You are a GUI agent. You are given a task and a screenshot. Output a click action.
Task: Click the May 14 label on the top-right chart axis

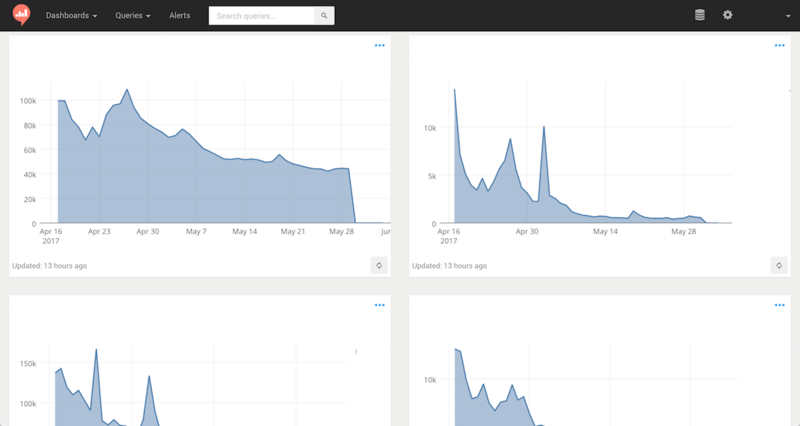pyautogui.click(x=605, y=232)
